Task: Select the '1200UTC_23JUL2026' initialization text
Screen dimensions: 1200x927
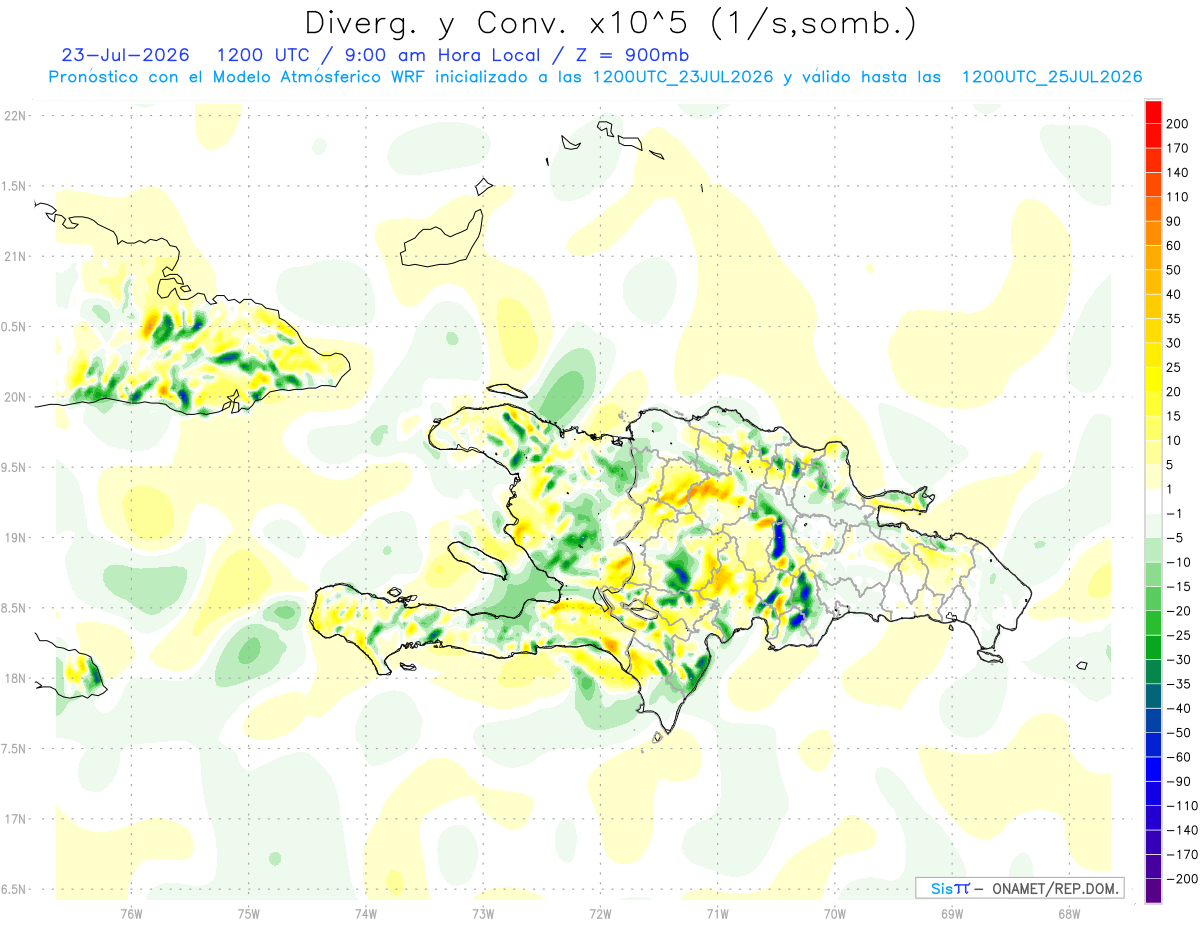Action: click(x=683, y=77)
